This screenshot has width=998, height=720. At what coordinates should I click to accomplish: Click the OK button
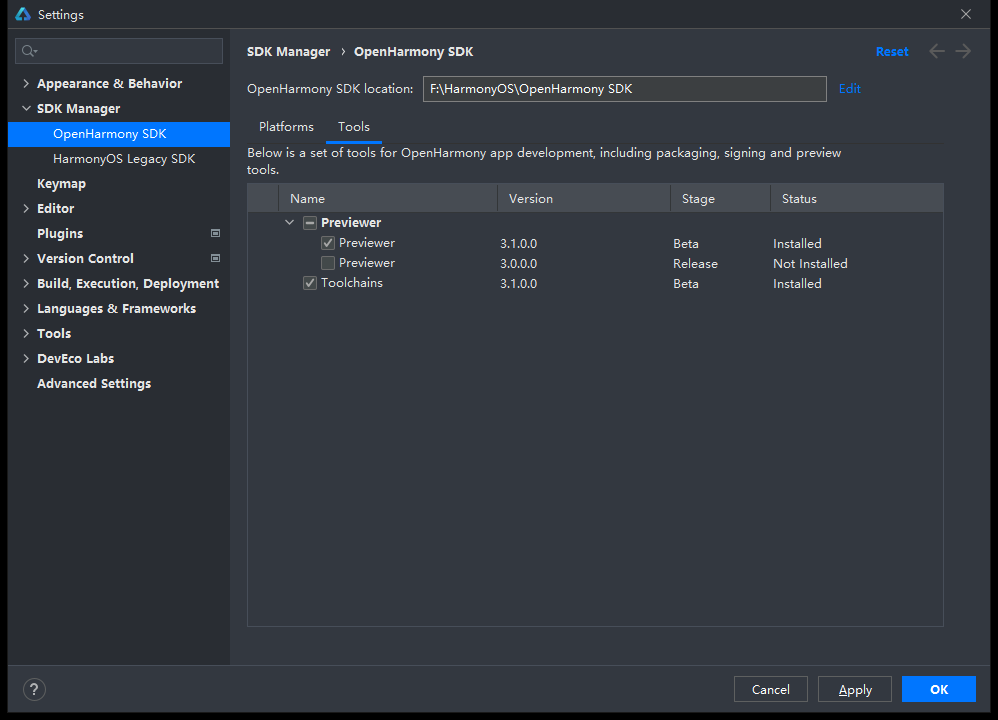pyautogui.click(x=939, y=689)
